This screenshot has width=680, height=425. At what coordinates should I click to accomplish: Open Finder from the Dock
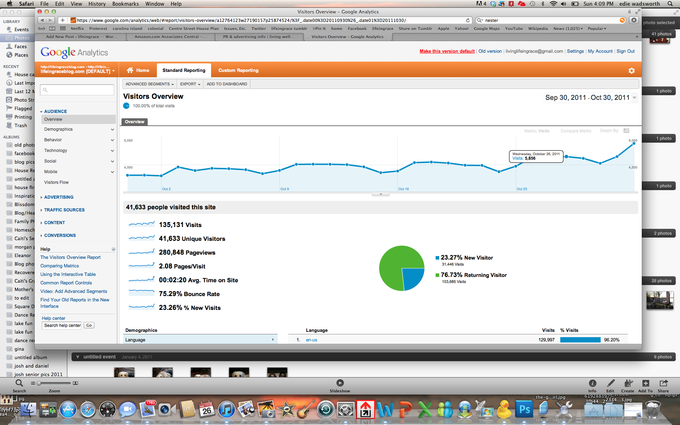tap(29, 409)
